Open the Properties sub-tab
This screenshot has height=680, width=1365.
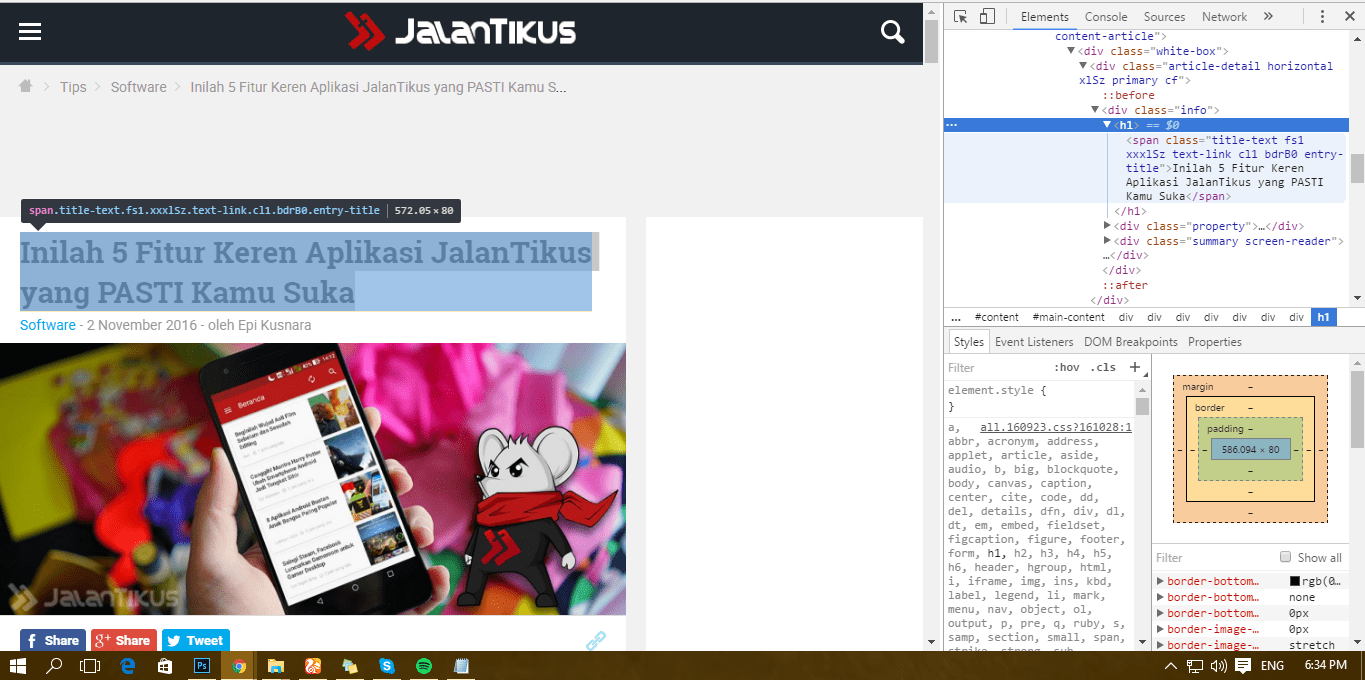[1214, 342]
